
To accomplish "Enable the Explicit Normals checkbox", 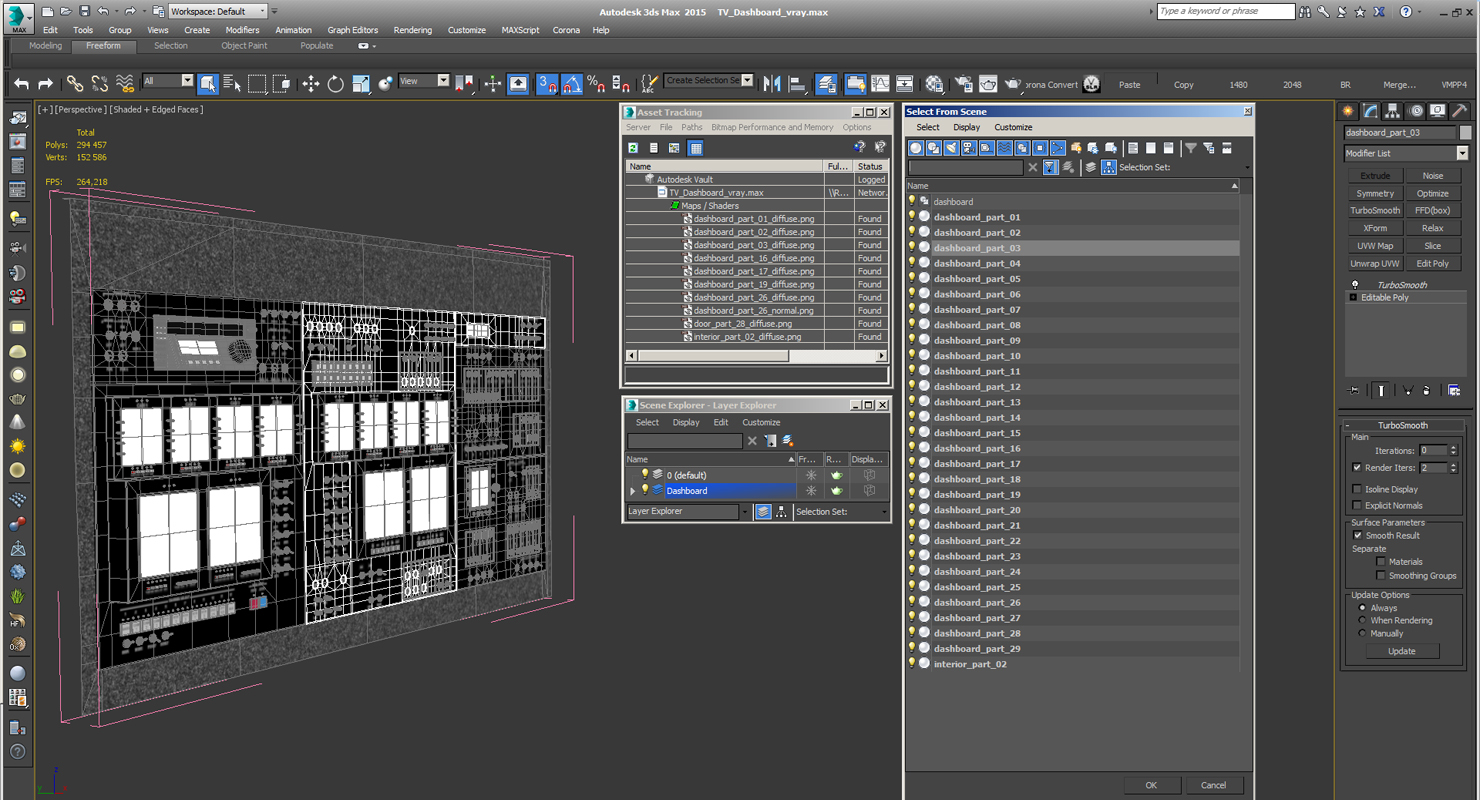I will pyautogui.click(x=1357, y=506).
